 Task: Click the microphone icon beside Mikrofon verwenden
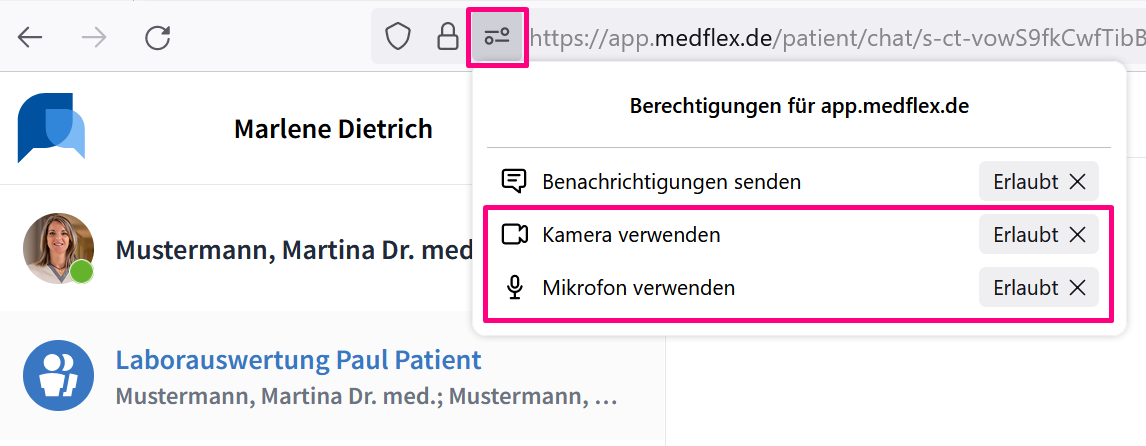pyautogui.click(x=515, y=288)
